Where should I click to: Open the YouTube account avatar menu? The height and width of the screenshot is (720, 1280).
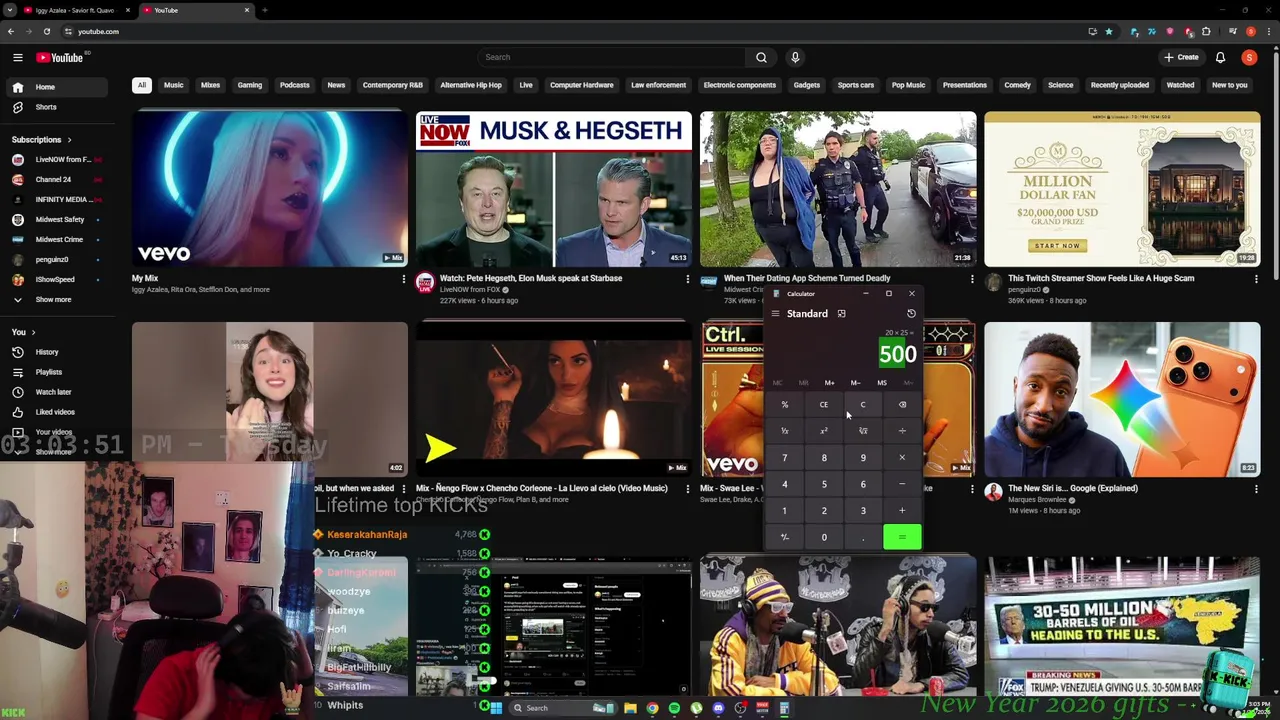pyautogui.click(x=1249, y=57)
